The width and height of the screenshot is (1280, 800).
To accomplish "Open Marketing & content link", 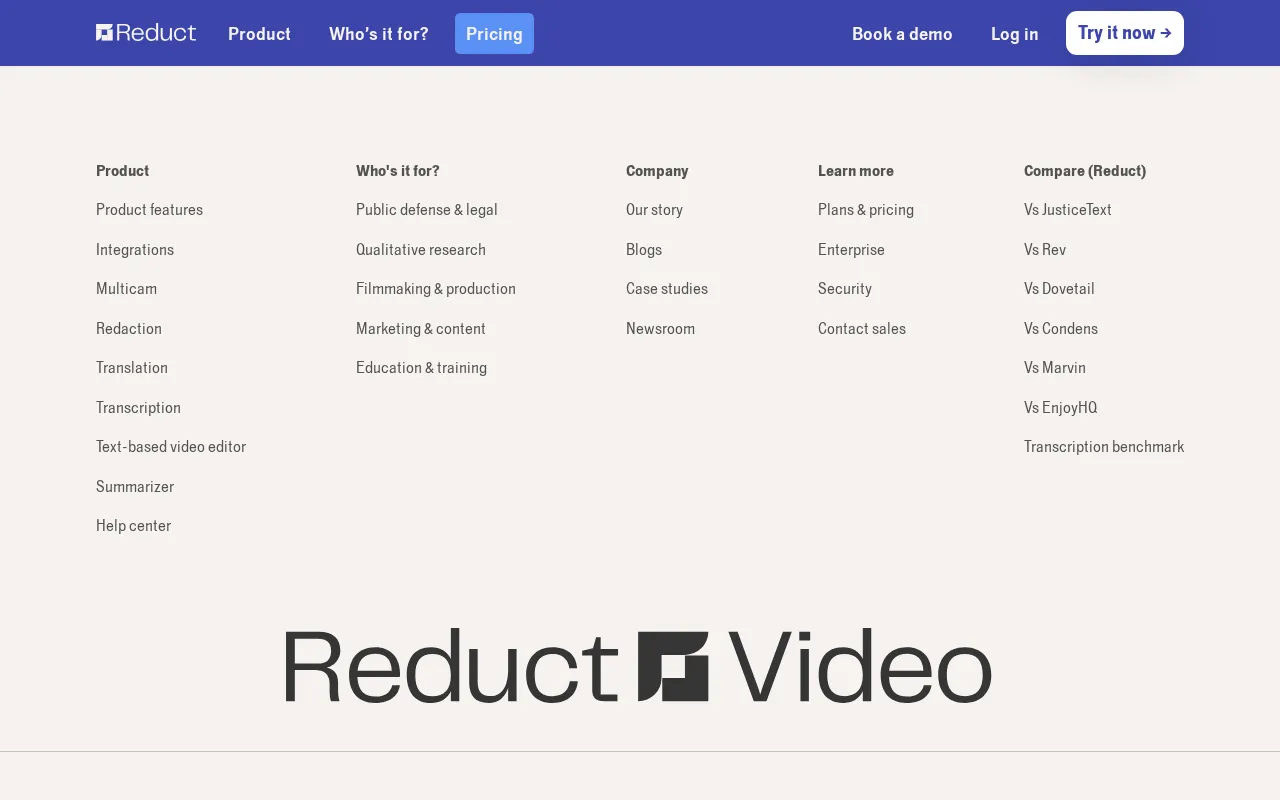I will (x=421, y=329).
